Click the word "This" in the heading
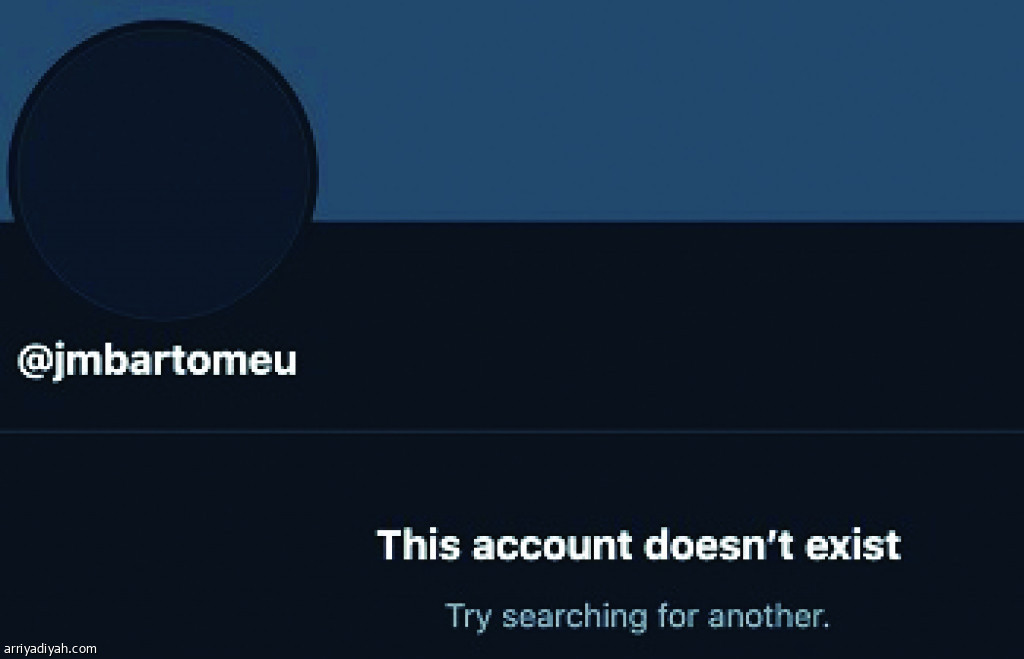The width and height of the screenshot is (1024, 659). click(419, 545)
